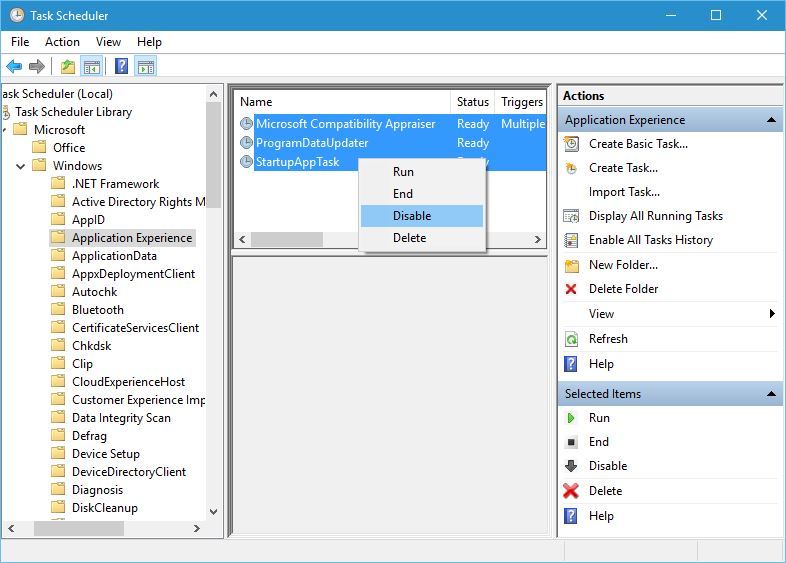Toggle the Show/Hide Console Tree toolbar icon

point(91,66)
